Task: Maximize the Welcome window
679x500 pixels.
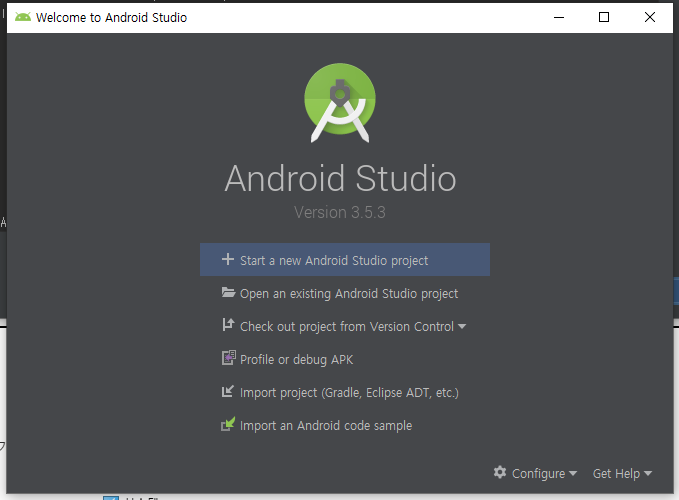Action: (x=604, y=17)
